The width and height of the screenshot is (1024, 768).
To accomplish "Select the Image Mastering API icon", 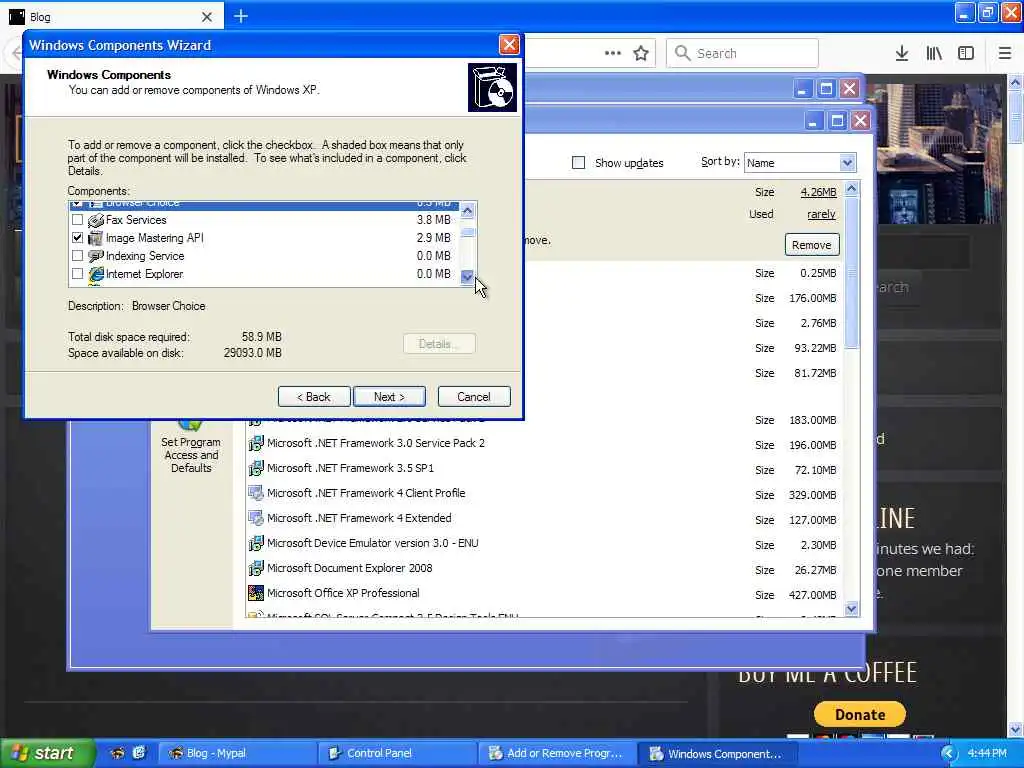I will point(96,238).
